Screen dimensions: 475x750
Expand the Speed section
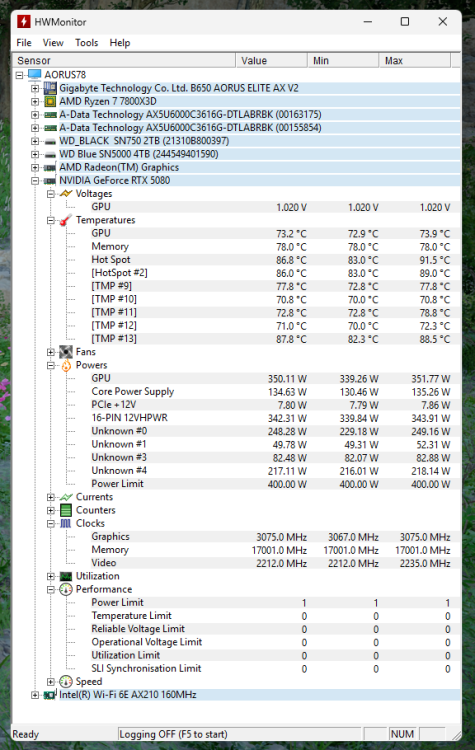[51, 682]
